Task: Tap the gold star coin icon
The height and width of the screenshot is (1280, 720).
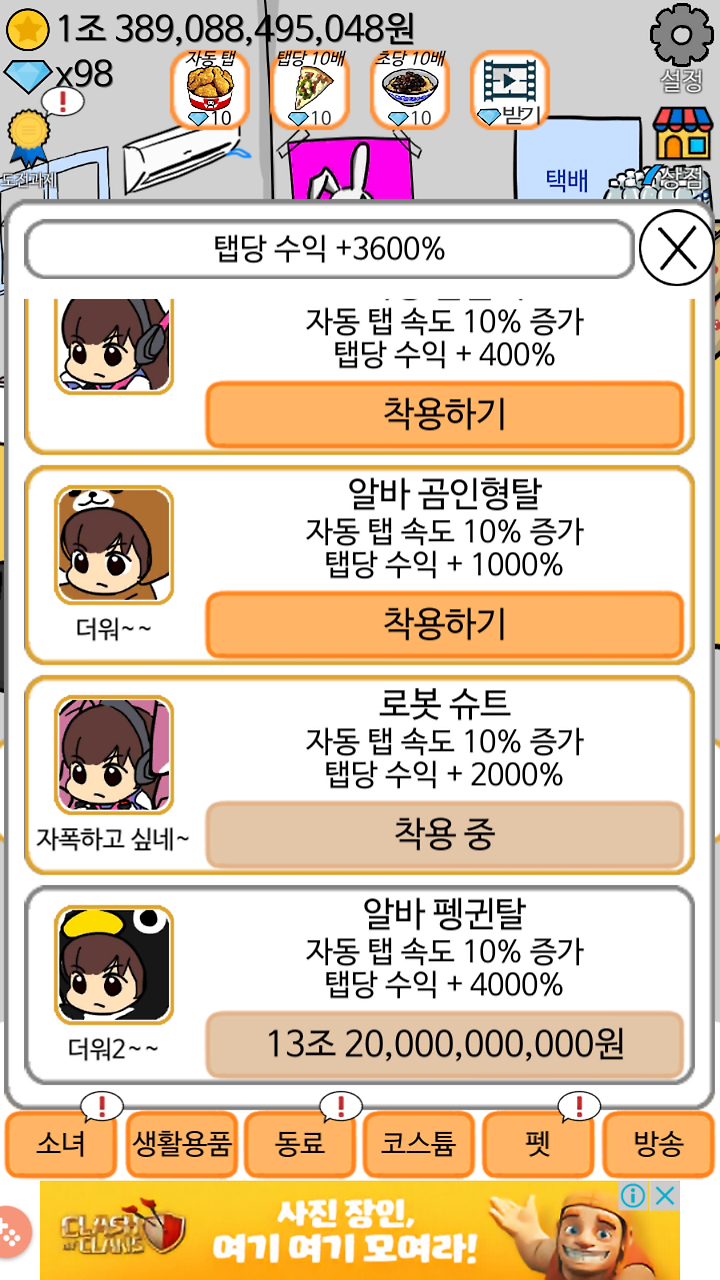Action: pos(27,30)
